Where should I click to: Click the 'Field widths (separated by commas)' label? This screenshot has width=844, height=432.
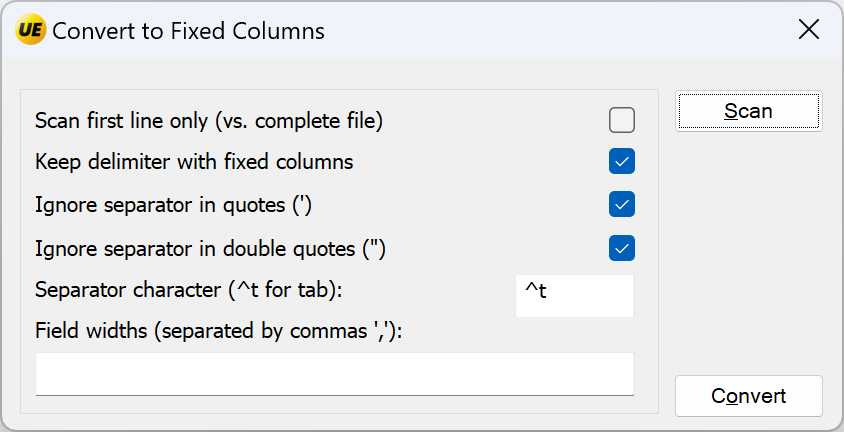pos(219,331)
